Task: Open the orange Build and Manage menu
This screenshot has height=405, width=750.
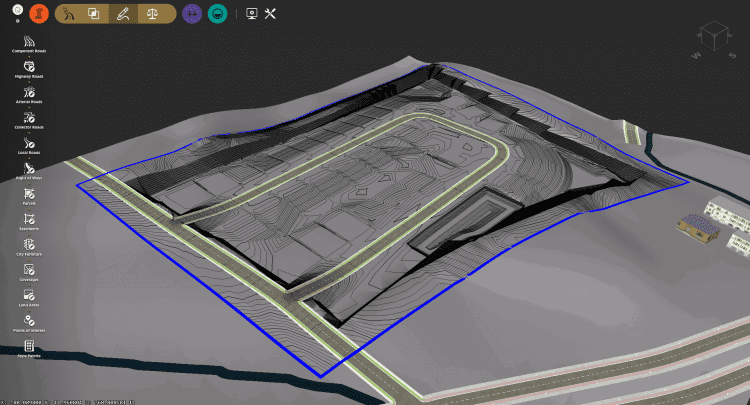Action: 37,14
